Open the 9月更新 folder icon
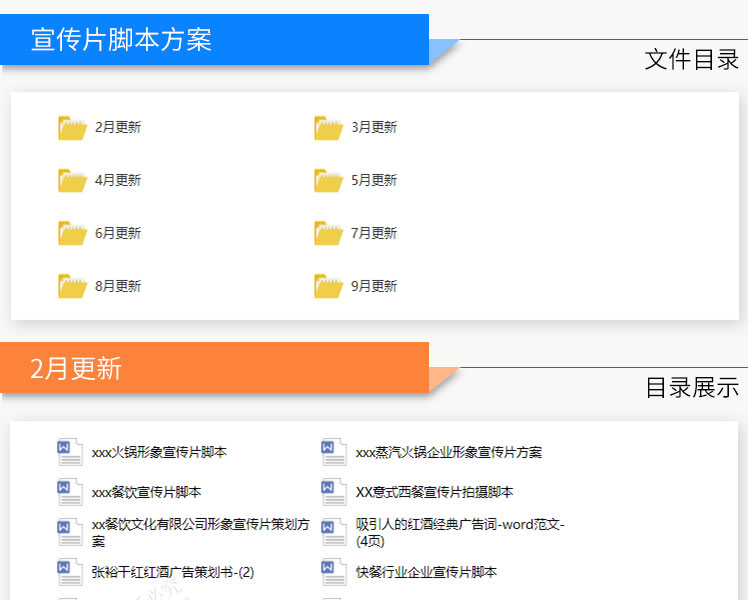The height and width of the screenshot is (600, 748). pos(328,287)
